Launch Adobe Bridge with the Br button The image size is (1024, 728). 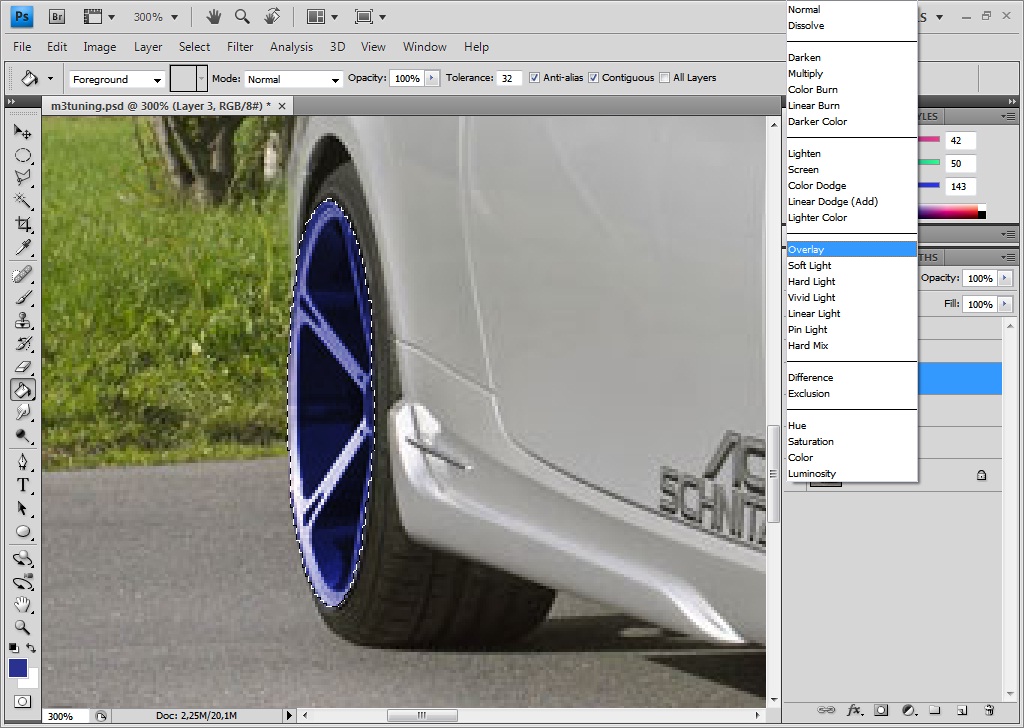57,17
